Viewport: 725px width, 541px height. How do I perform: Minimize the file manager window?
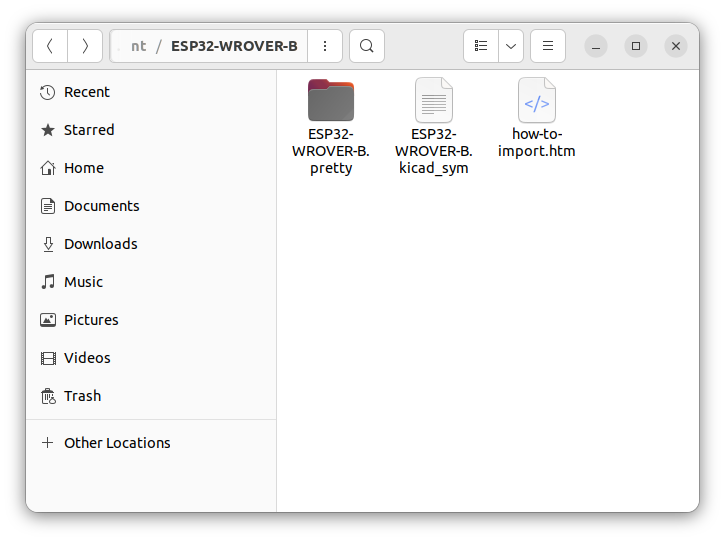click(x=596, y=46)
